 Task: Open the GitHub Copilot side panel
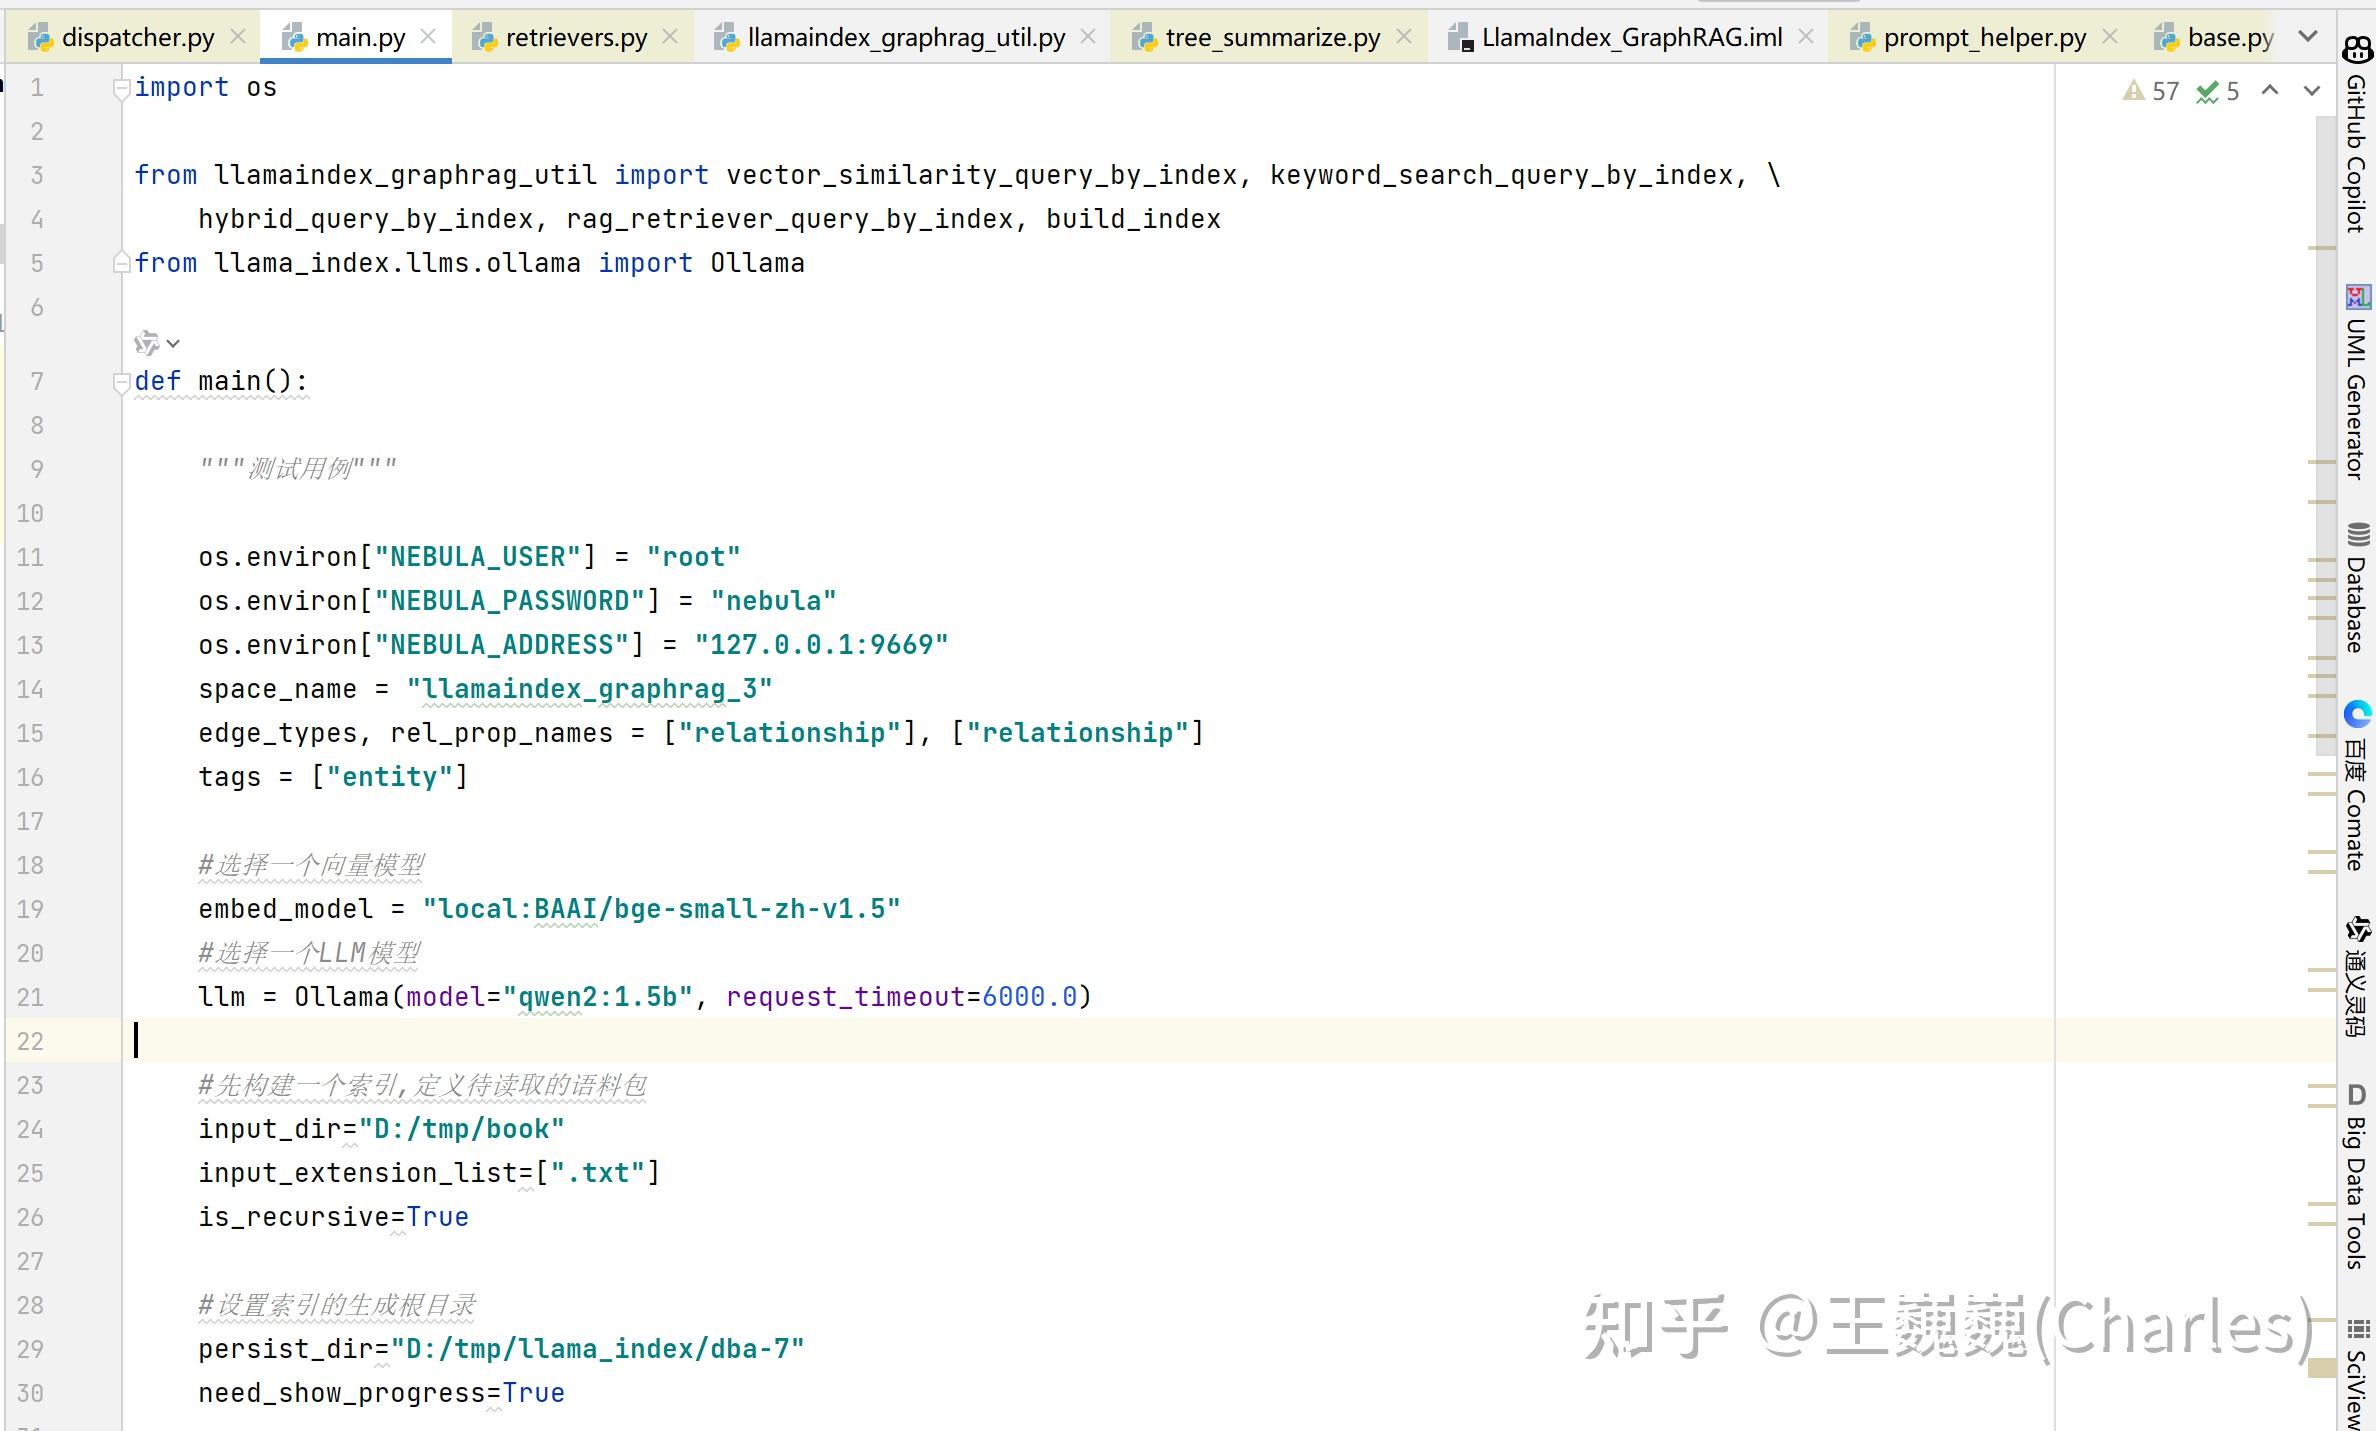point(2357,135)
